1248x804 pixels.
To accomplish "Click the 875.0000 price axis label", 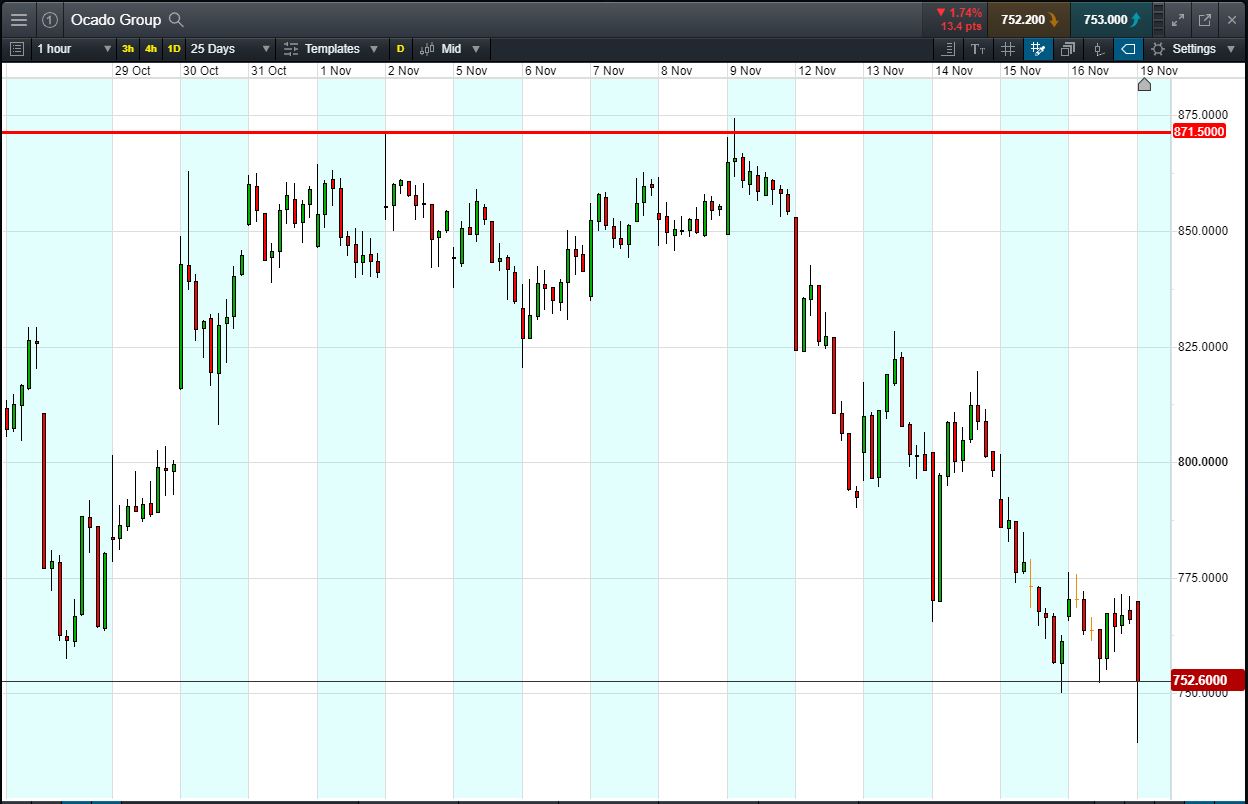I will [1202, 115].
